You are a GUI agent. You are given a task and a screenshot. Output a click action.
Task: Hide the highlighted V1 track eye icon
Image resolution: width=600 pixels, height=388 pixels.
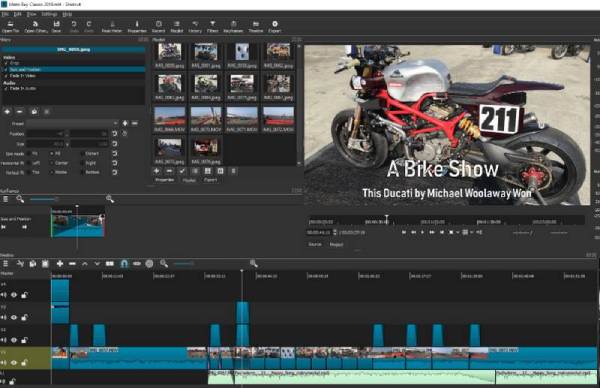point(14,363)
